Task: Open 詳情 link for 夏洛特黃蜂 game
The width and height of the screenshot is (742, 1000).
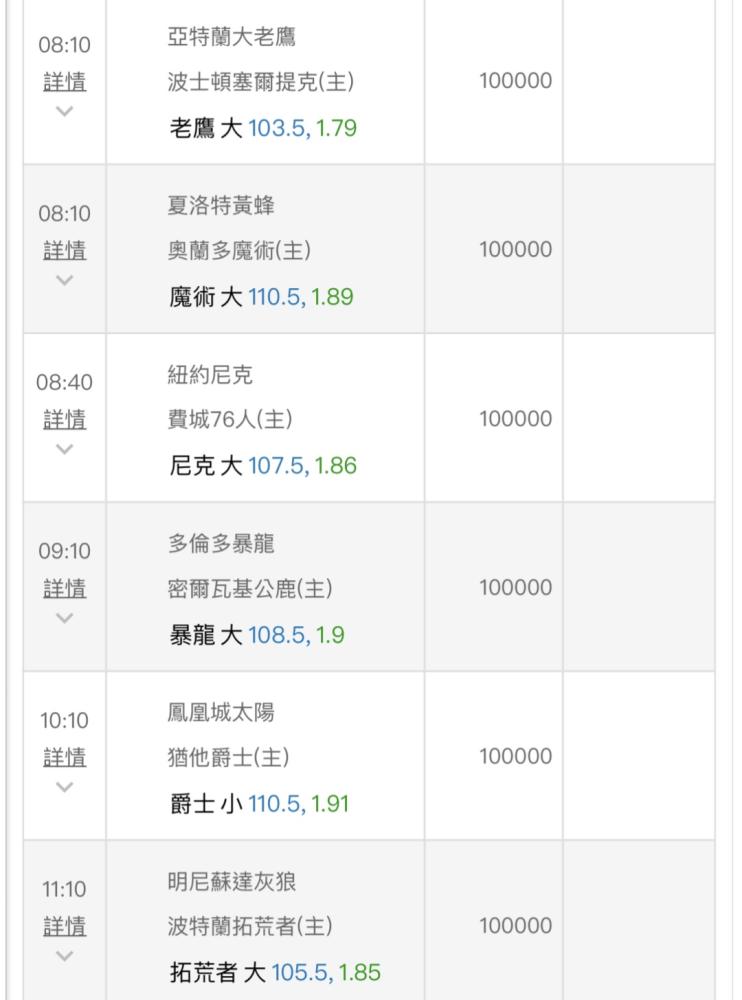Action: (x=64, y=251)
